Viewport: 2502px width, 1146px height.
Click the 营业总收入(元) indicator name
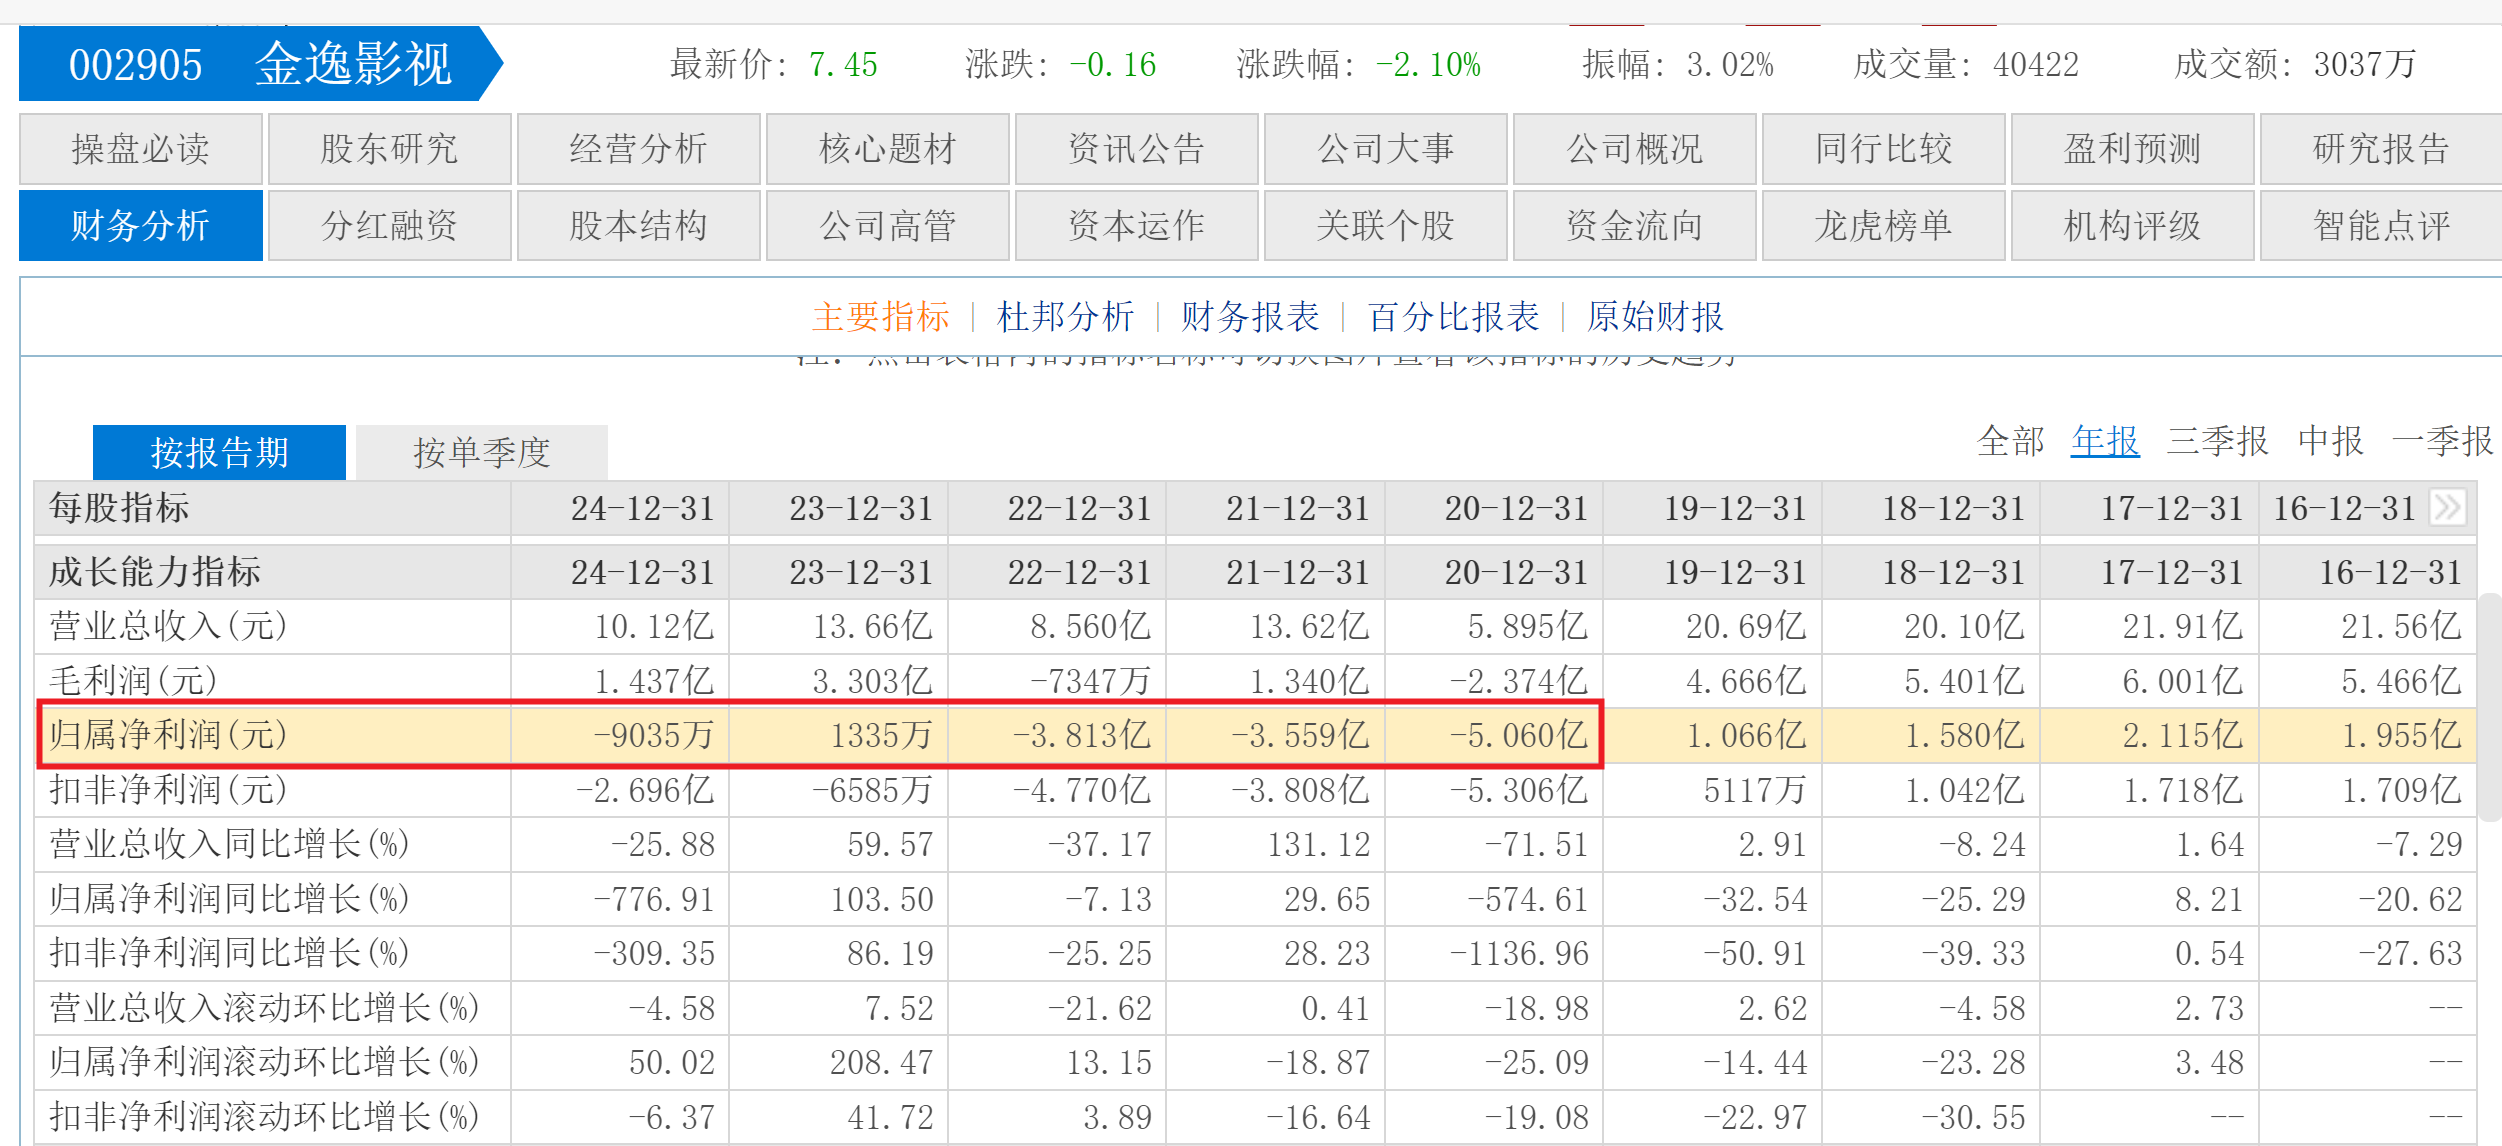(168, 626)
